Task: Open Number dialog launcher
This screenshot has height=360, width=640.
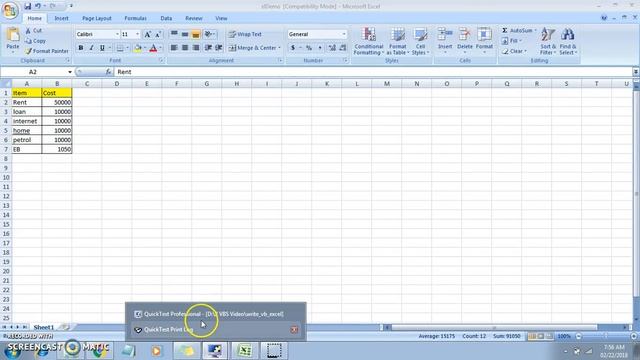Action: (345, 60)
